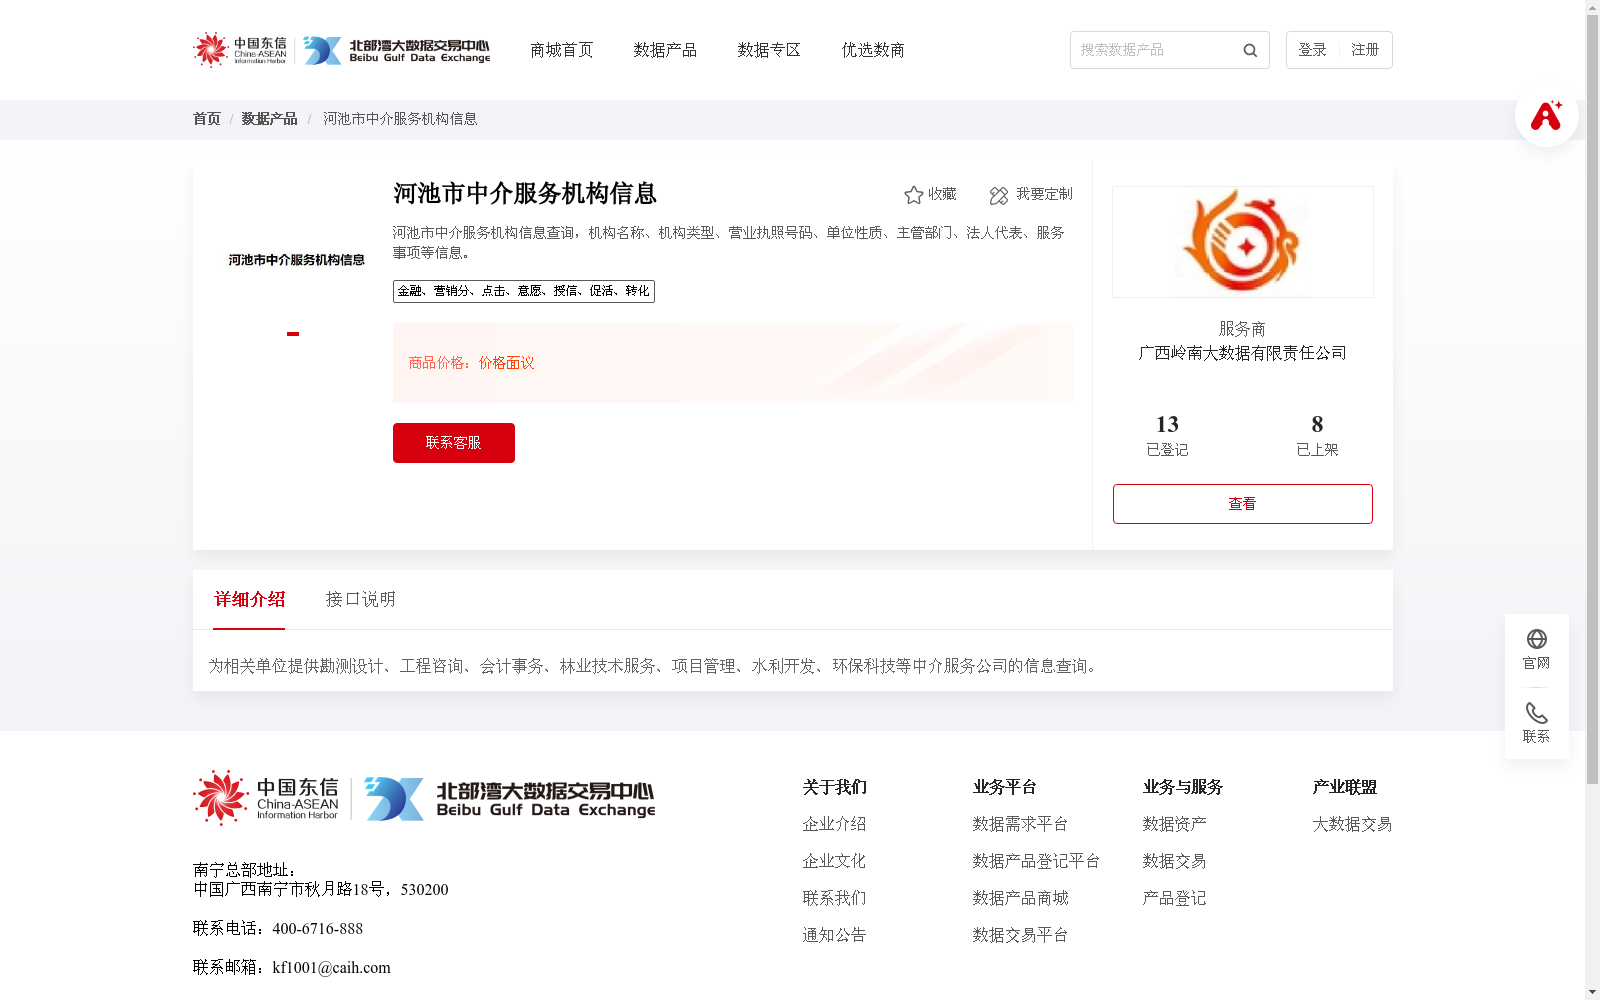Open footer link 数据资产
Screen dimensions: 1600x1000
point(1174,824)
